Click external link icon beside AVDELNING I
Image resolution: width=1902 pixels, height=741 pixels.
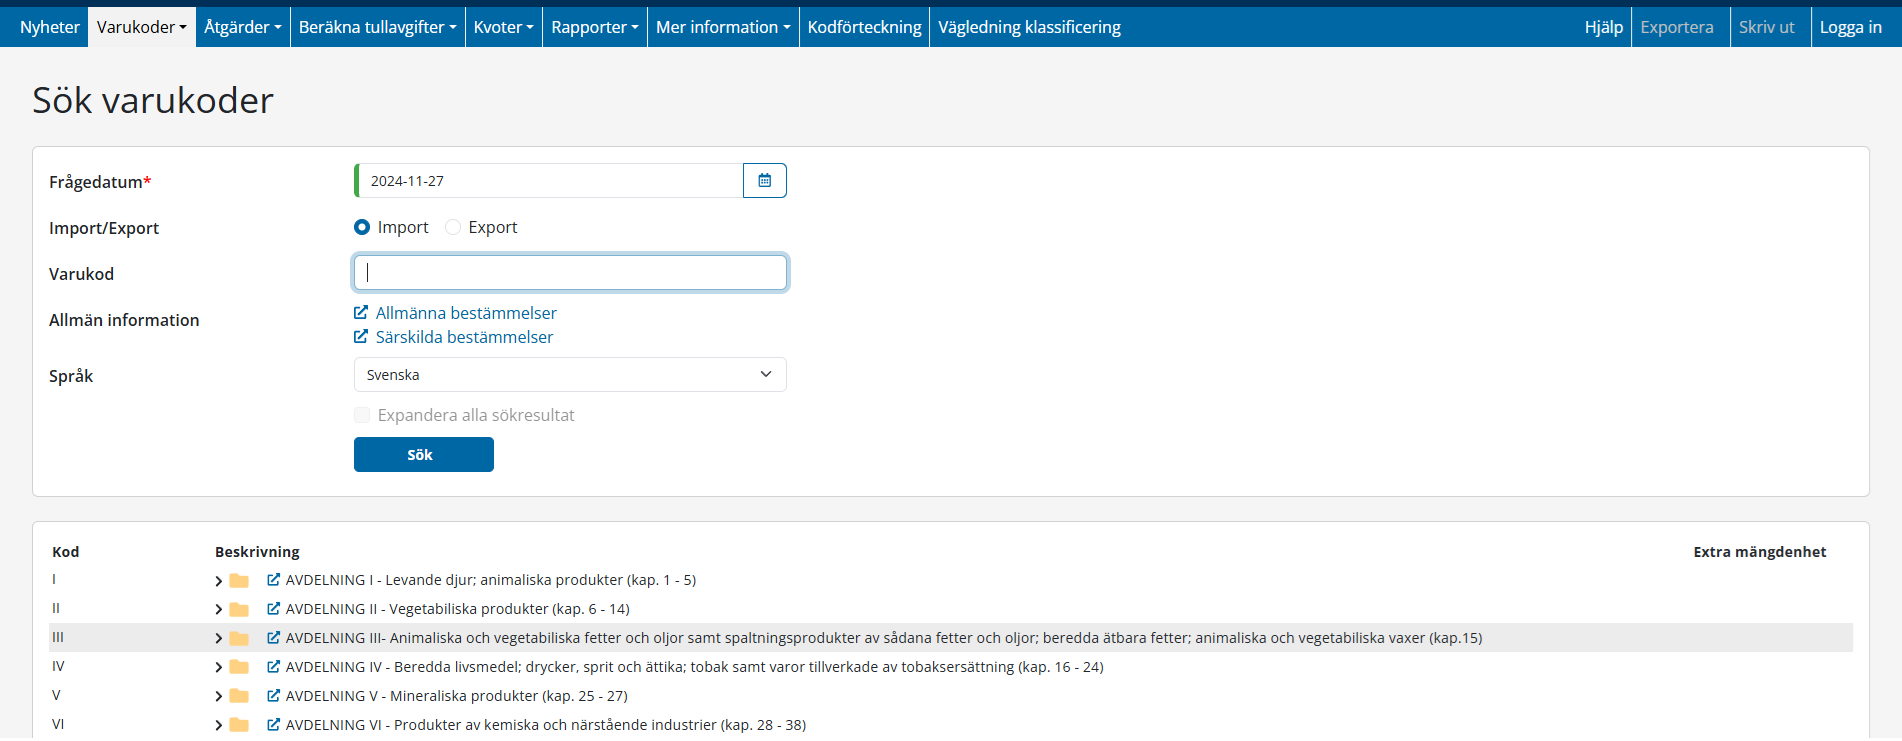(x=273, y=580)
